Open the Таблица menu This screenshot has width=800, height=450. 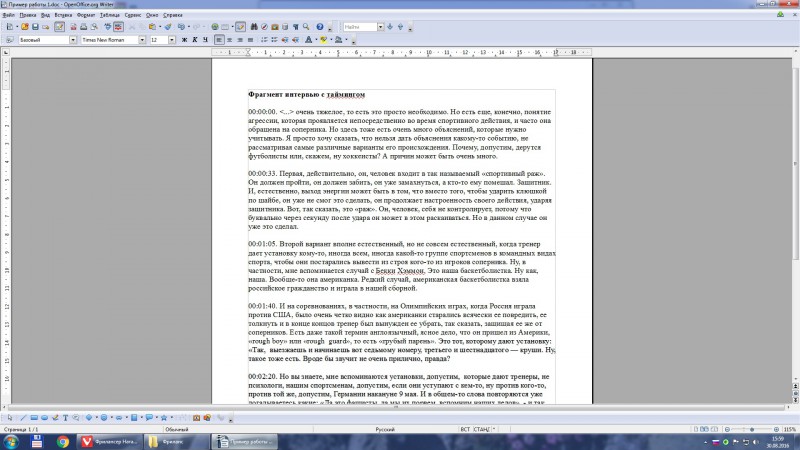tap(110, 15)
